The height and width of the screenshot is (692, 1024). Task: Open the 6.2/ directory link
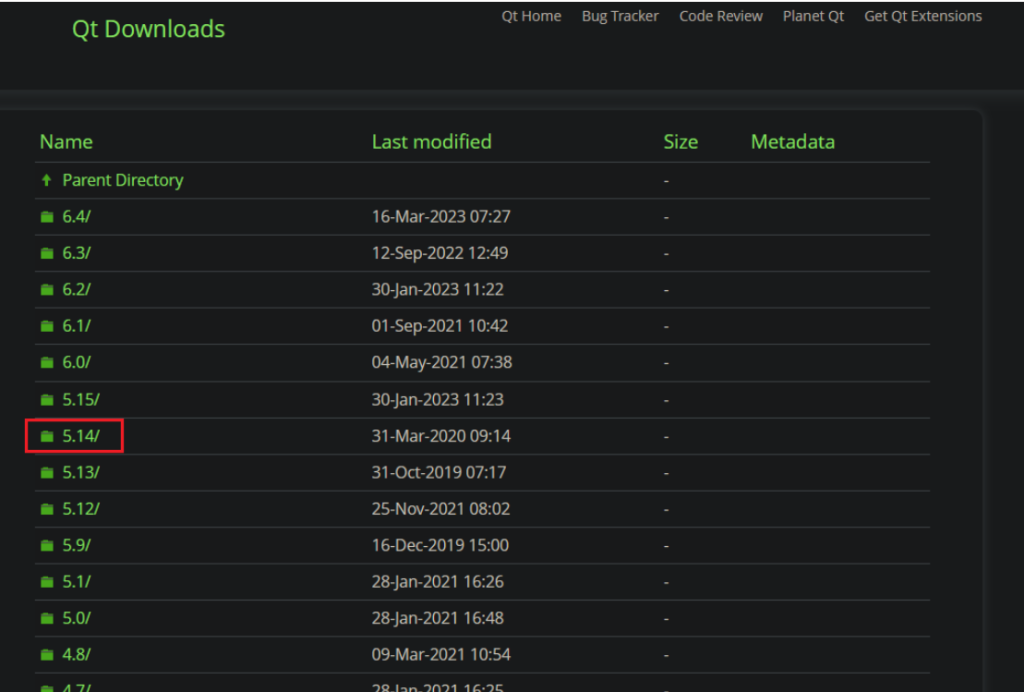(76, 289)
